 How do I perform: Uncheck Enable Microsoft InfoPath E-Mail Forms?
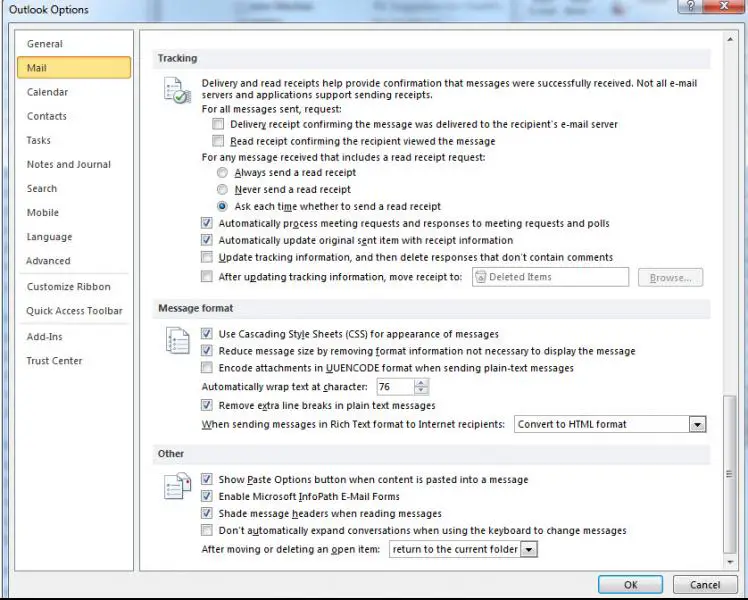tap(207, 497)
